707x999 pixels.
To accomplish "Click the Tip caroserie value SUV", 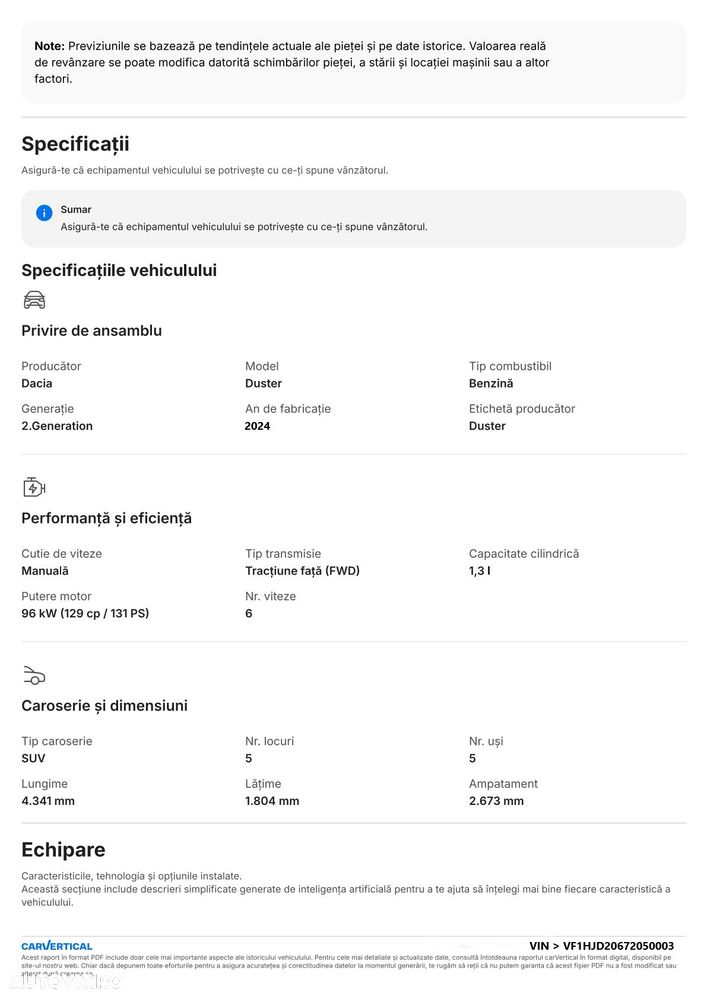I will point(33,758).
